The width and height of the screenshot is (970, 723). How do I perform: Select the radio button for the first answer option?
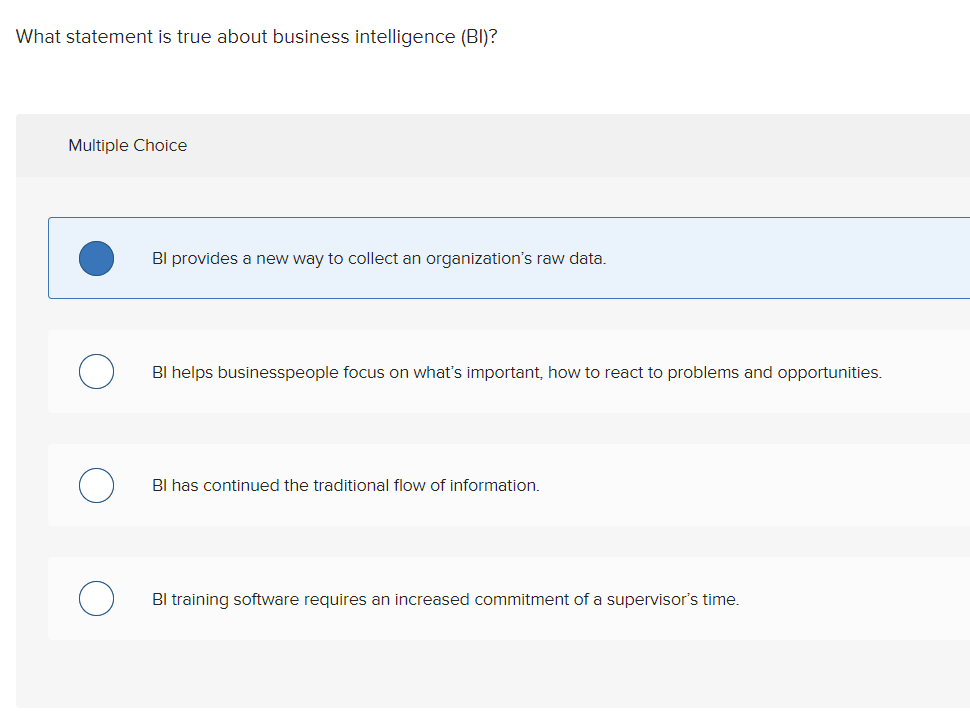(96, 258)
